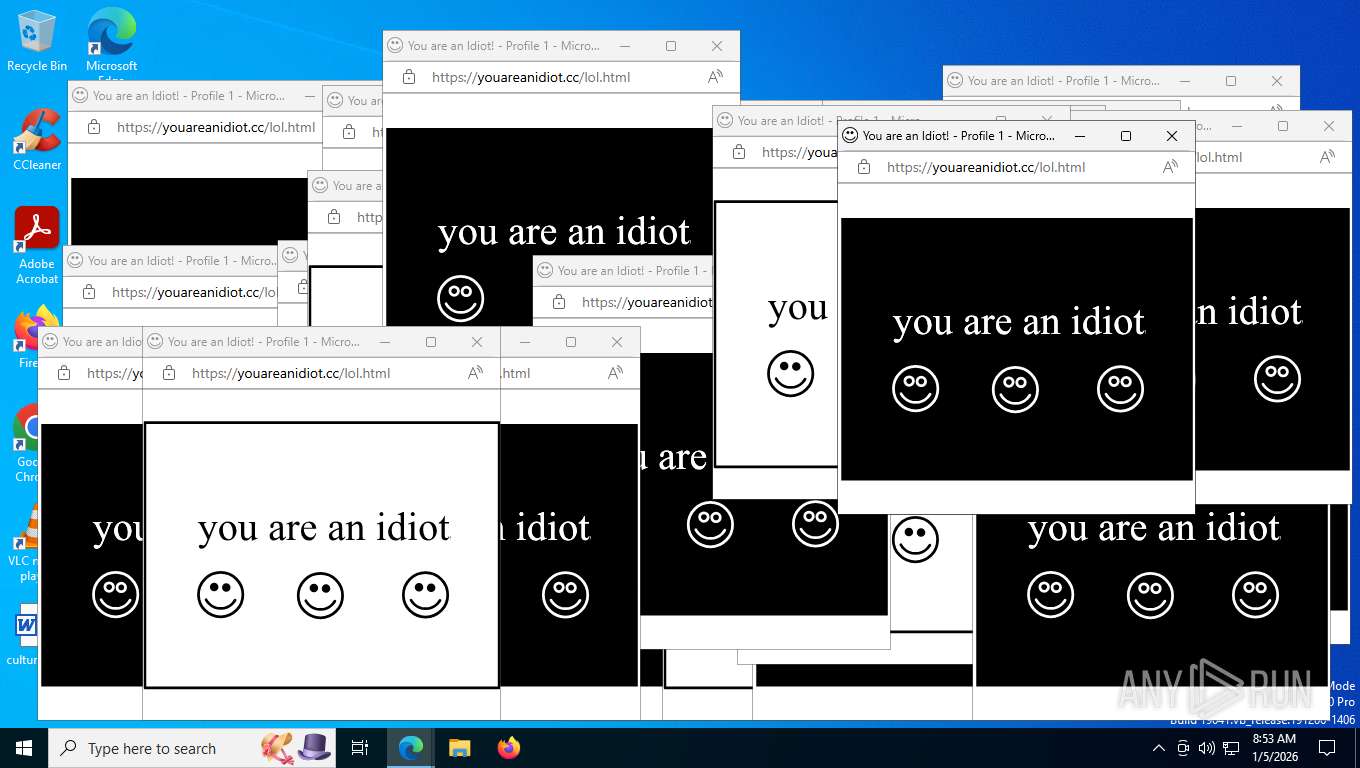Image resolution: width=1360 pixels, height=768 pixels.
Task: Open the Recycle Bin desktop icon
Action: click(37, 42)
